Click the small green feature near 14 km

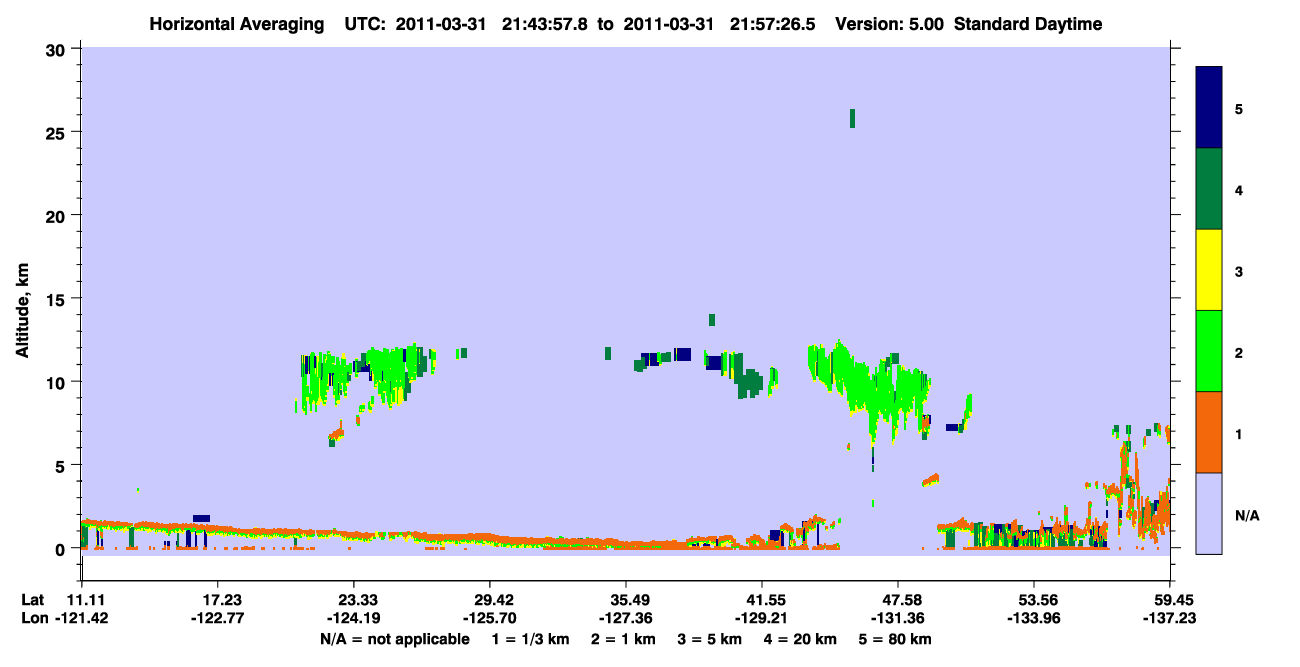[x=712, y=320]
